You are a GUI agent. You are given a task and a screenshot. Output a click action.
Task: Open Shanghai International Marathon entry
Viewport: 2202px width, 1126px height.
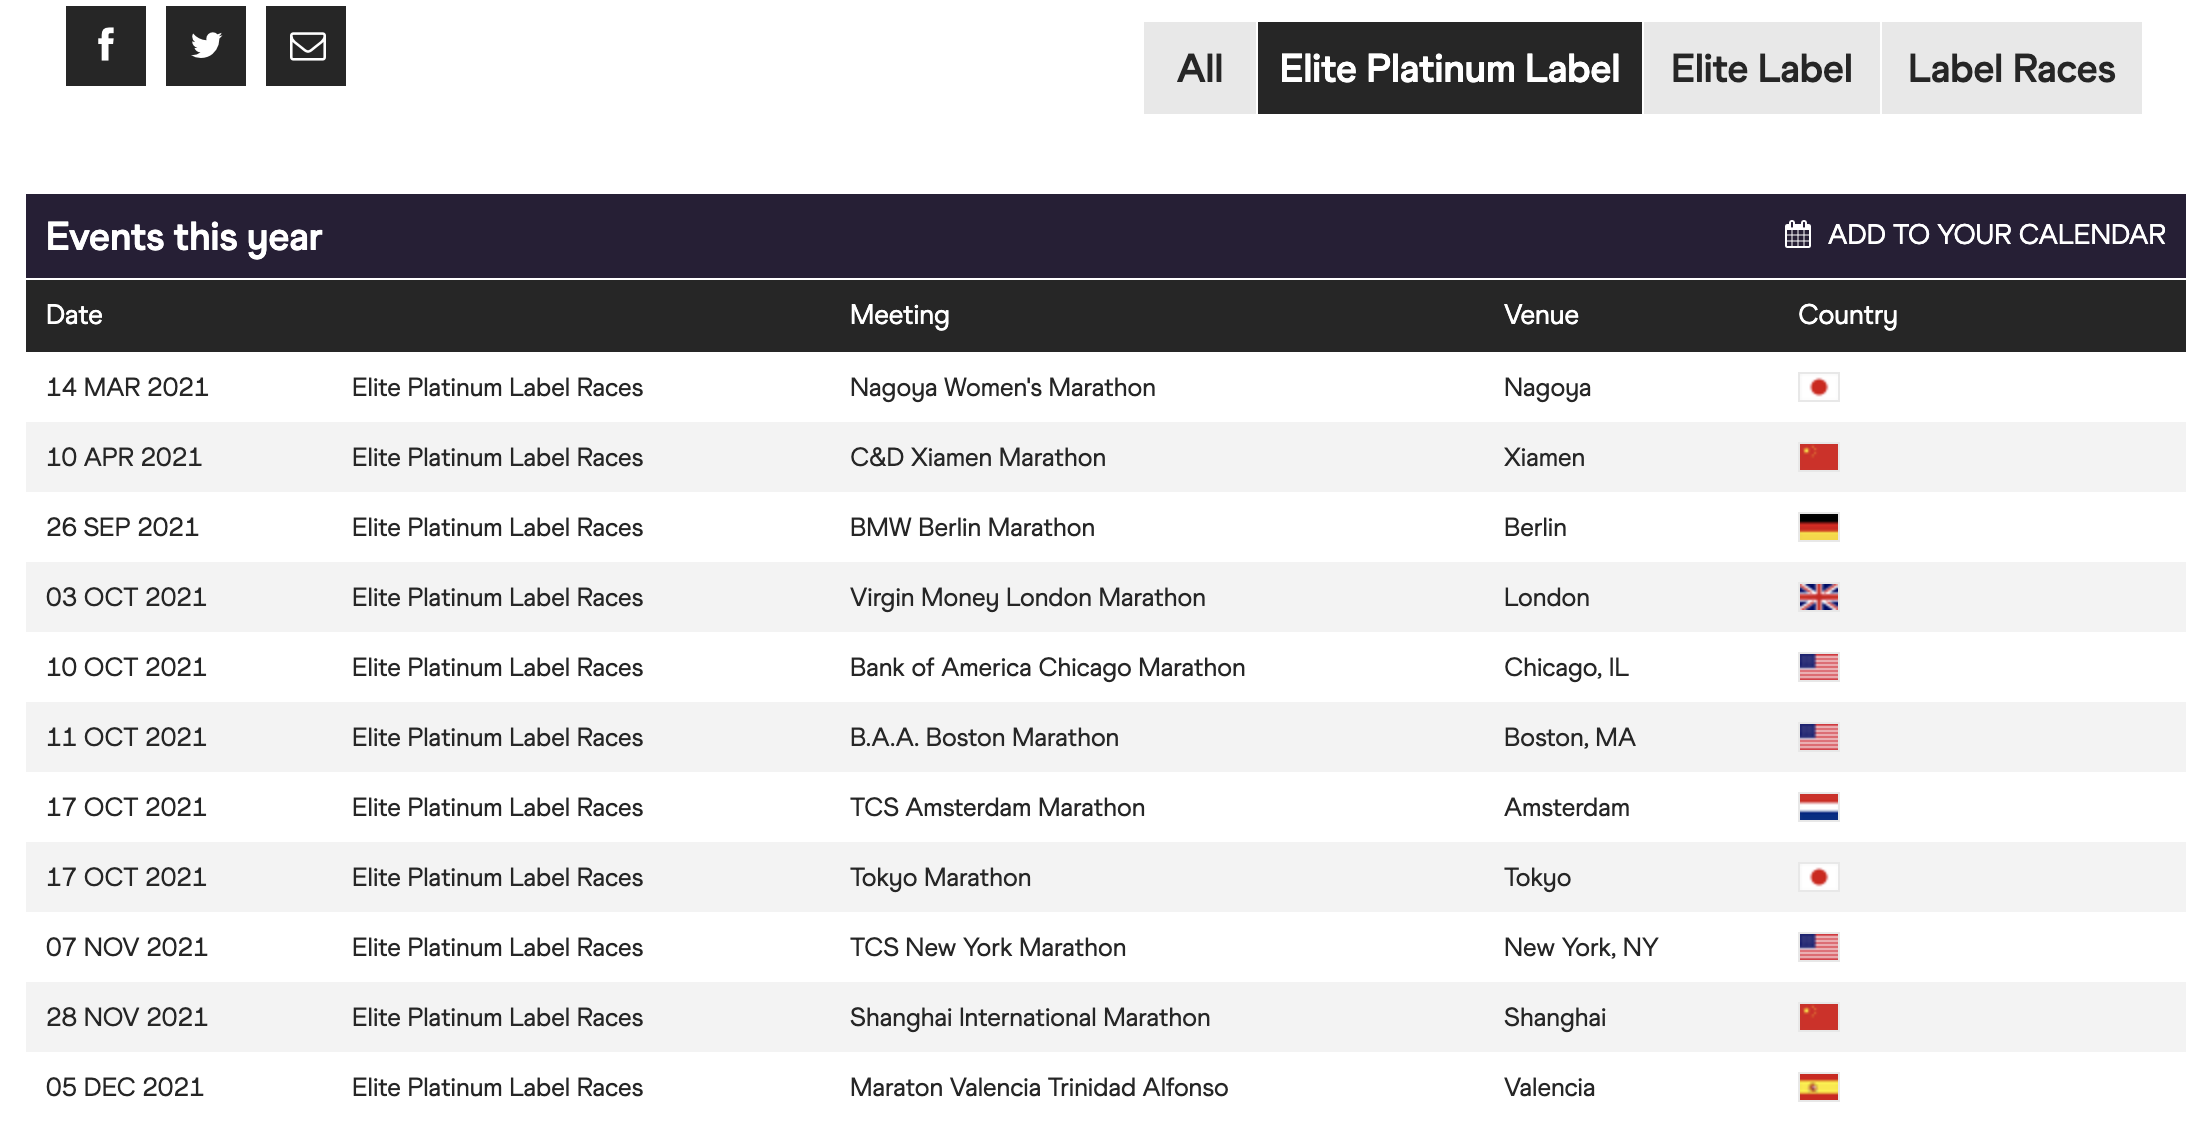coord(1029,1018)
